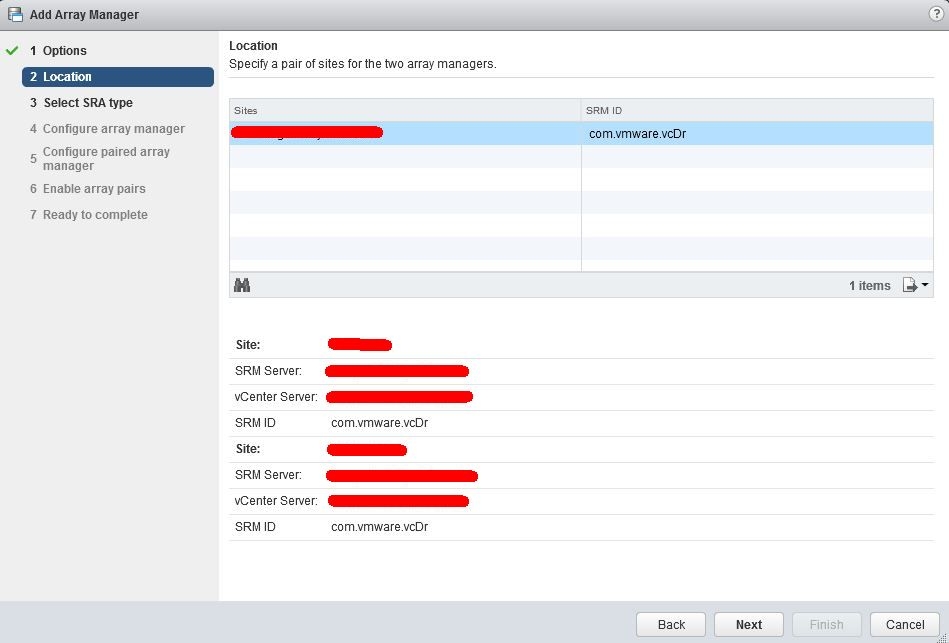Click the binoculars find icon
Image resolution: width=949 pixels, height=643 pixels.
click(242, 285)
